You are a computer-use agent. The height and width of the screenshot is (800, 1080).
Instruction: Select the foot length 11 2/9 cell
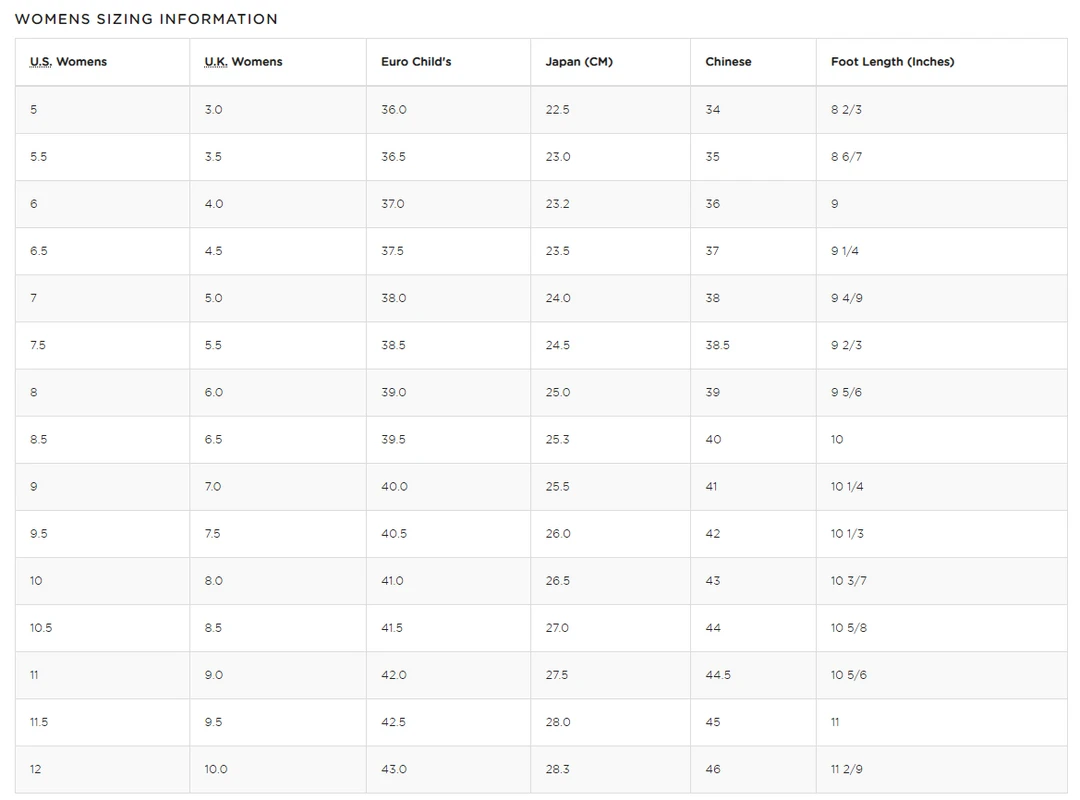pos(846,769)
